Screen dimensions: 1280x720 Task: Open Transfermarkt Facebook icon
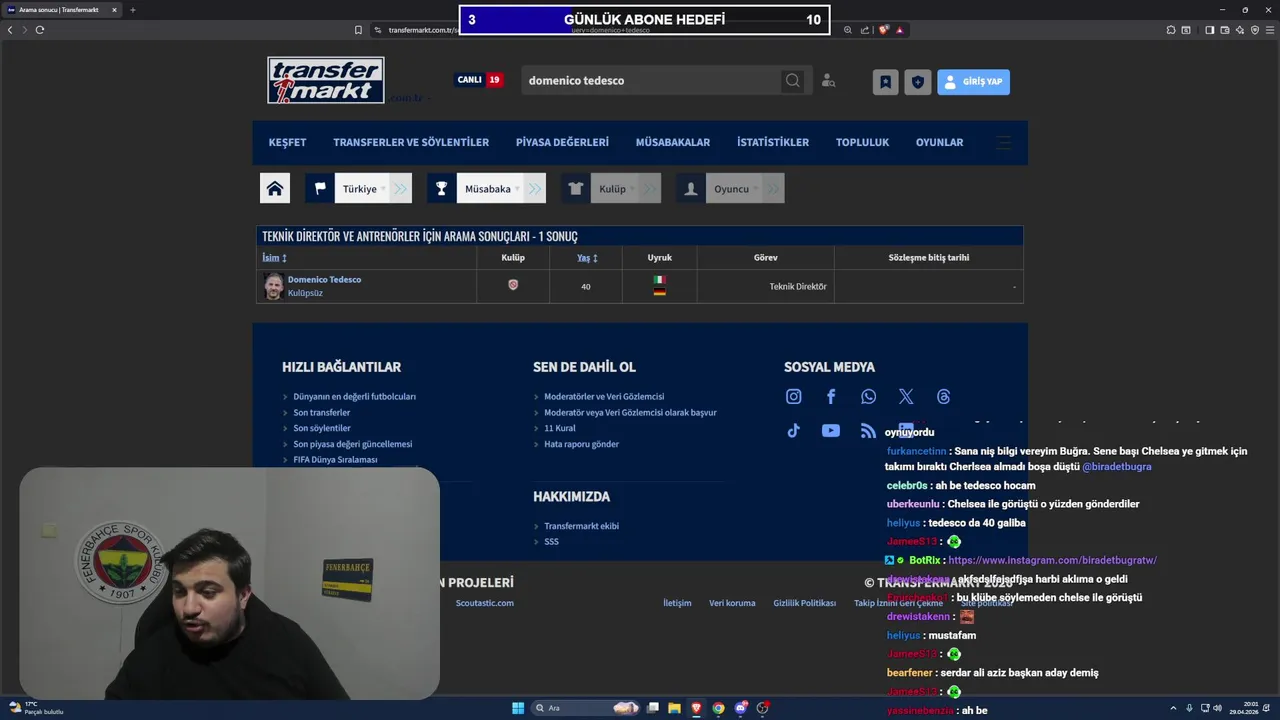[831, 397]
